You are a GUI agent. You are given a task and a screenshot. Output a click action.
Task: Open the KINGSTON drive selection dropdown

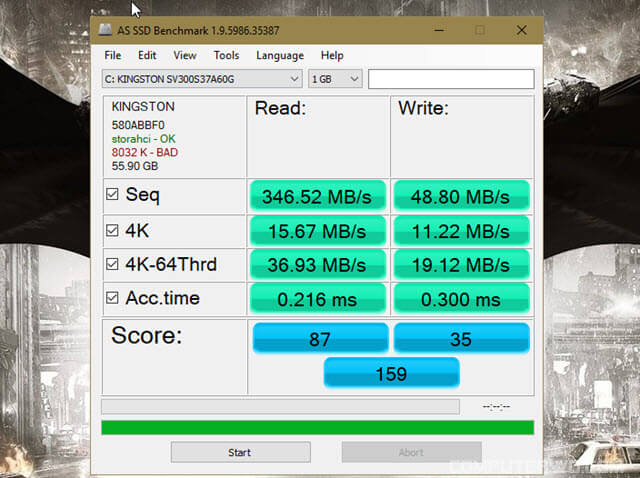coord(202,78)
